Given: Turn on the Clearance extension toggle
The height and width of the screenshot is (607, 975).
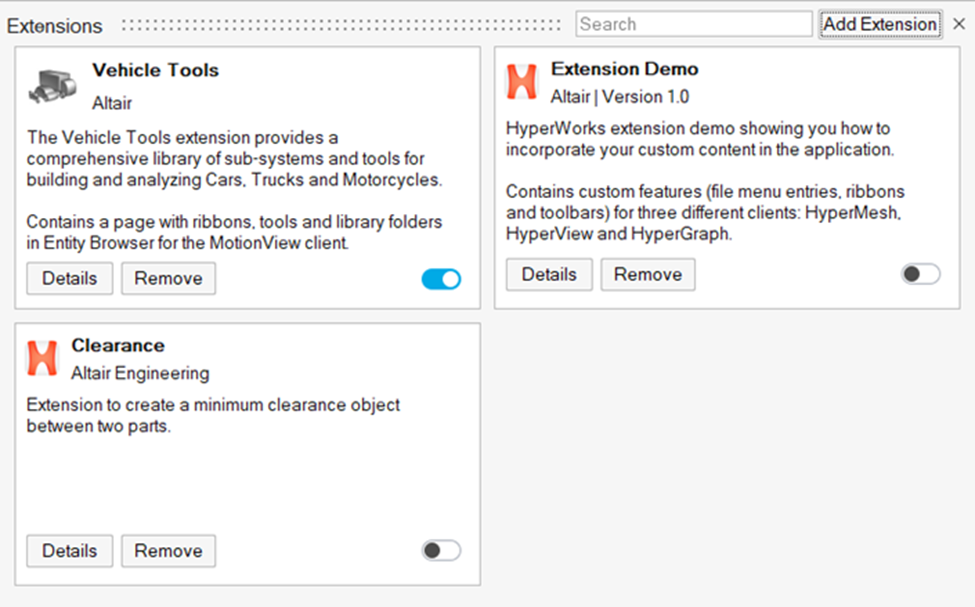Looking at the screenshot, I should pyautogui.click(x=441, y=550).
